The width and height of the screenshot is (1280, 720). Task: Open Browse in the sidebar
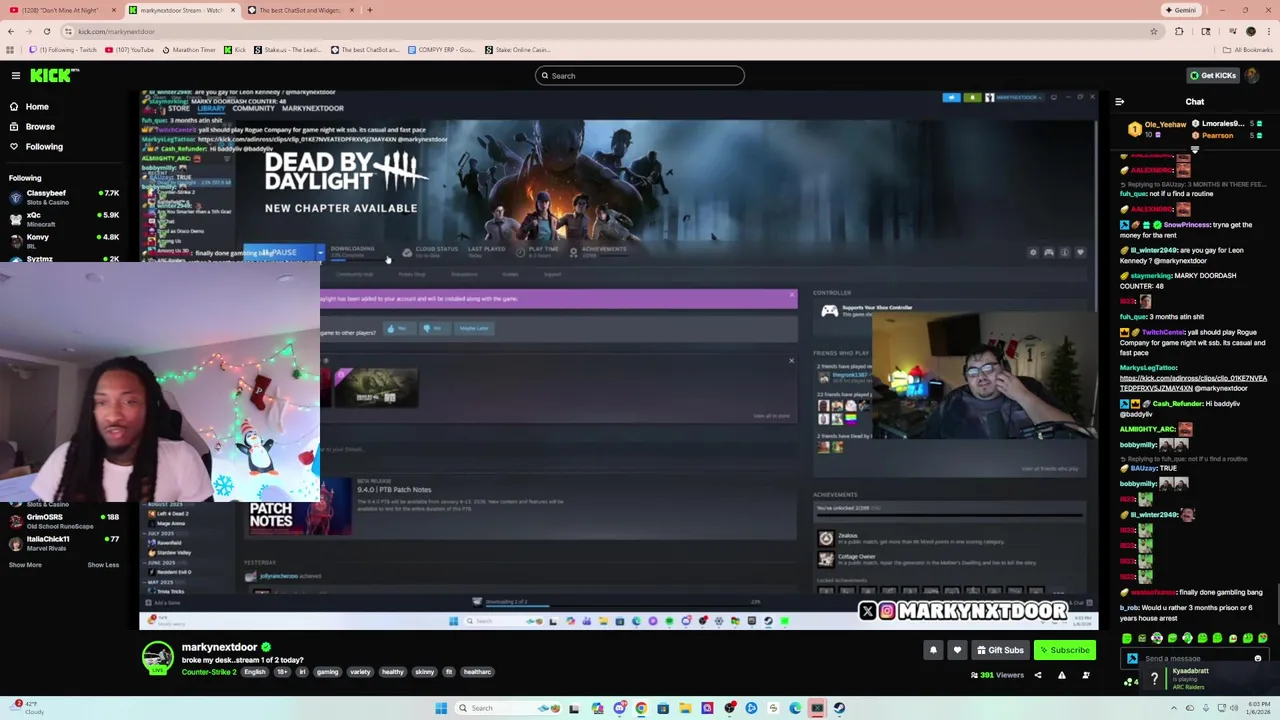point(40,127)
